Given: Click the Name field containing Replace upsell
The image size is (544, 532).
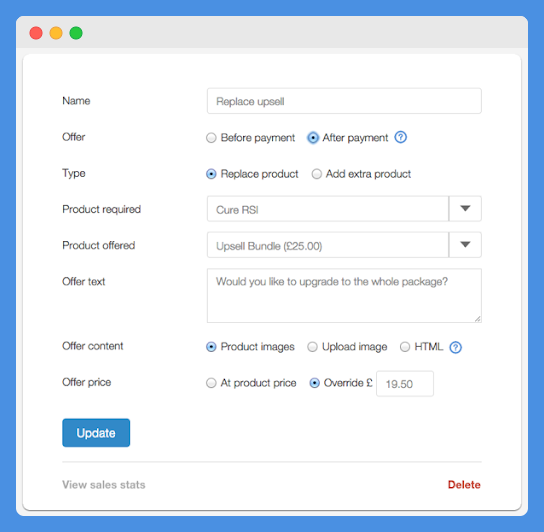Looking at the screenshot, I should pyautogui.click(x=344, y=101).
